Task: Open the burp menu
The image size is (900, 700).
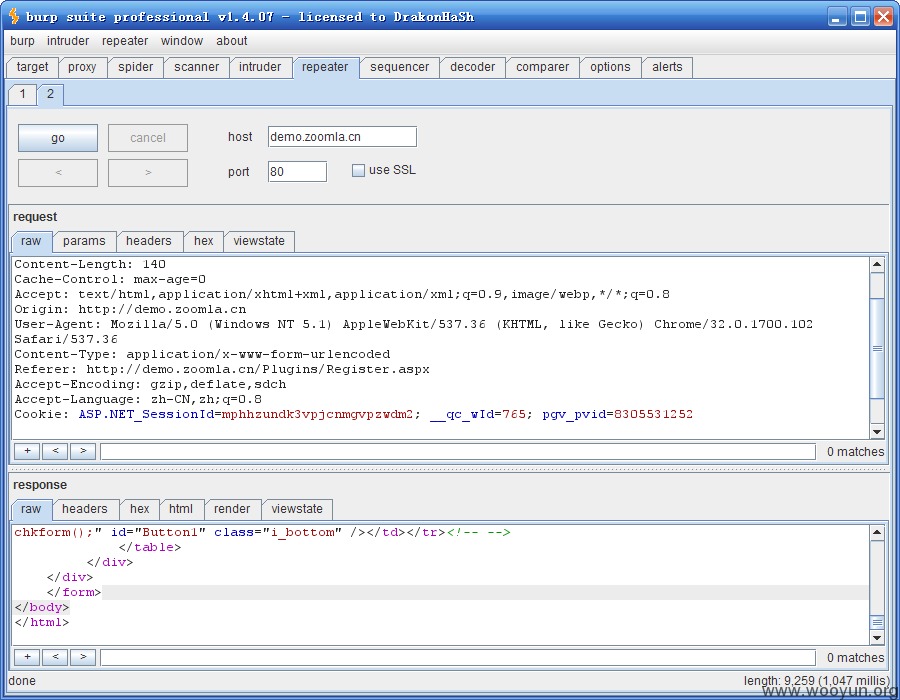Action: pyautogui.click(x=22, y=41)
